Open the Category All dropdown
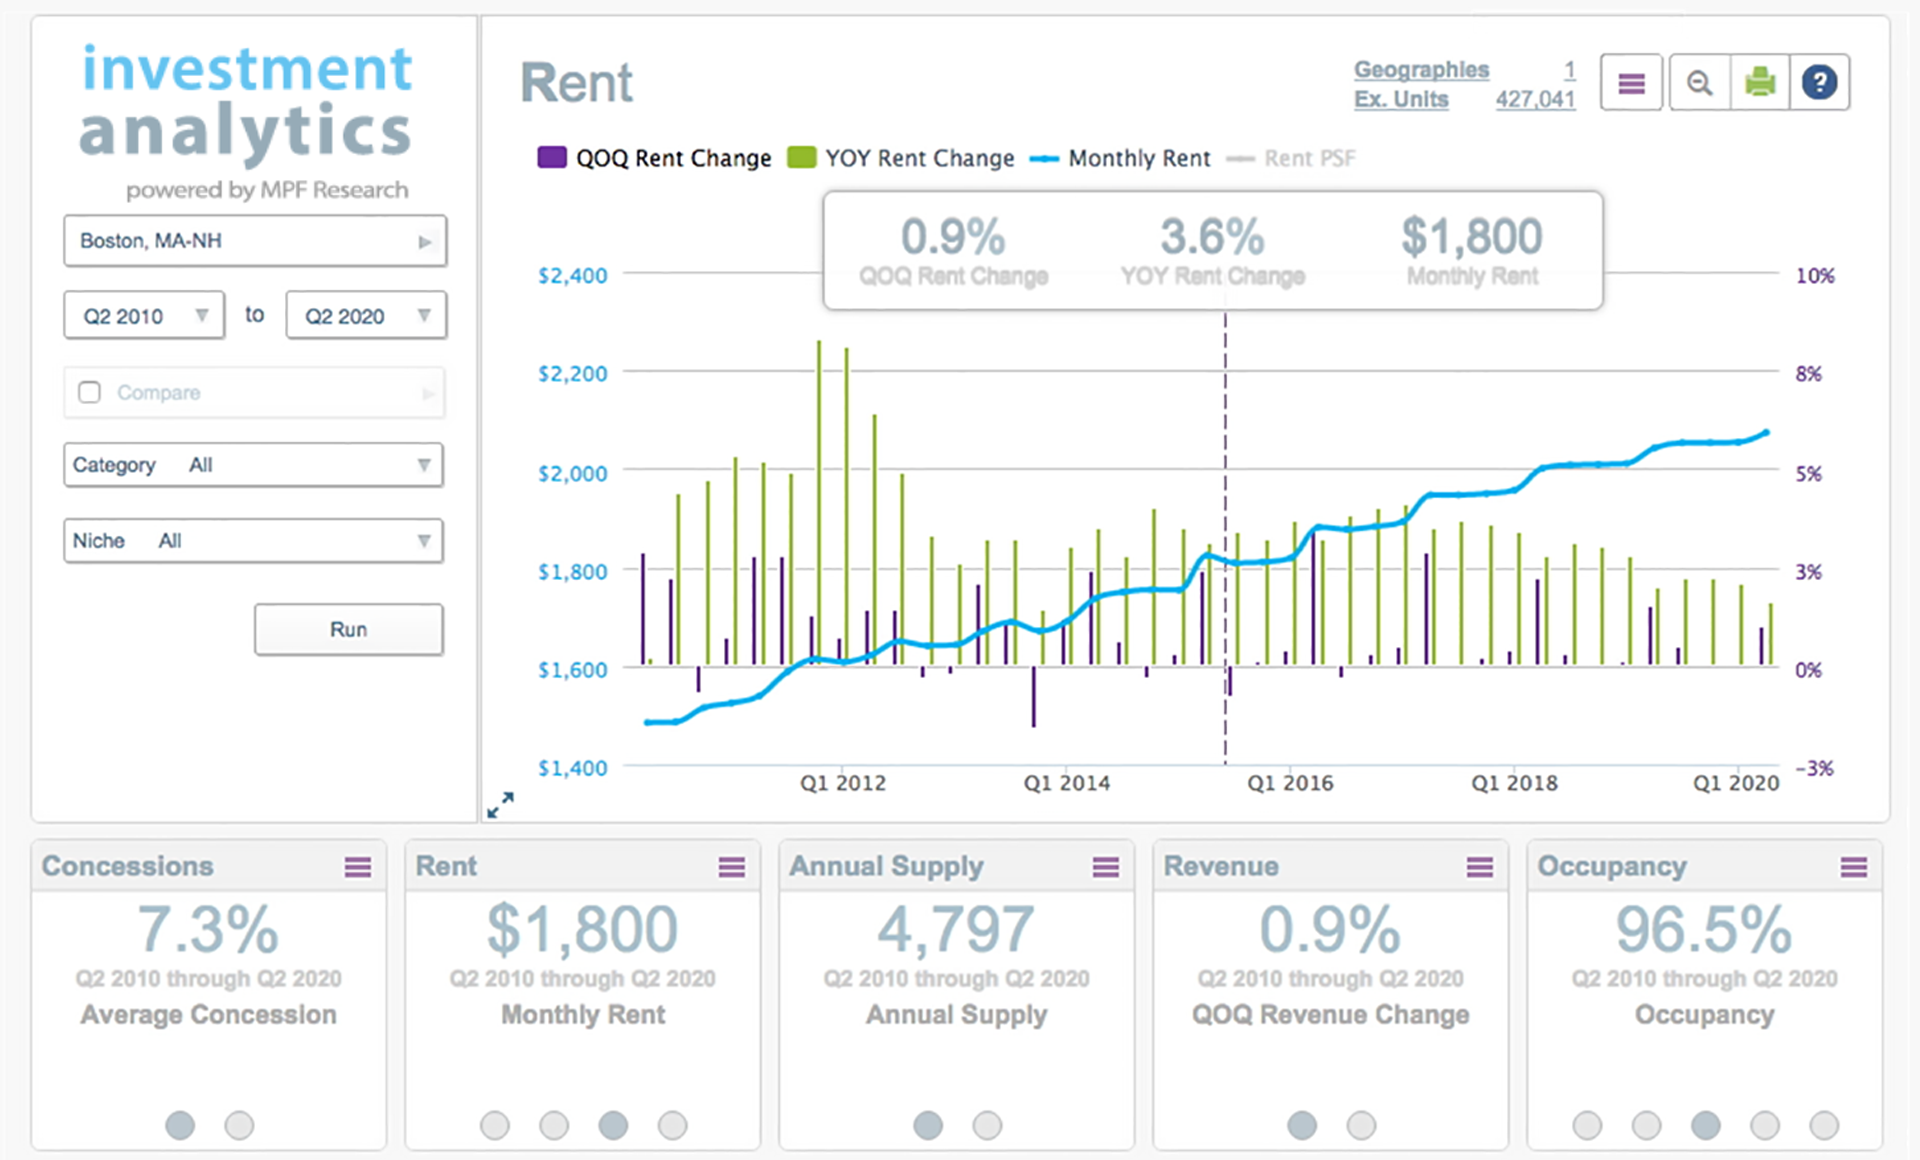This screenshot has width=1920, height=1160. pos(253,465)
